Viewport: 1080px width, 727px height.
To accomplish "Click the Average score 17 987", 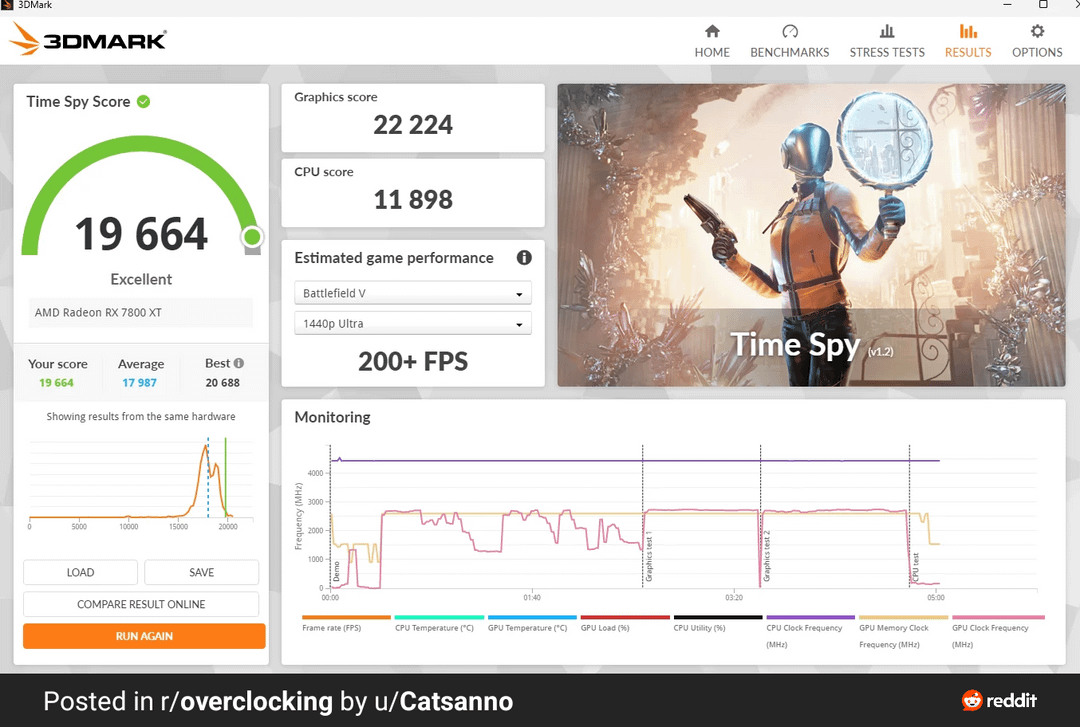I will click(x=139, y=382).
